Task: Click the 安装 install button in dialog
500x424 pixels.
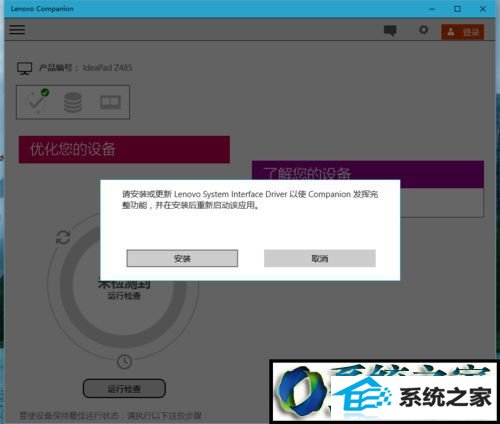Action: pyautogui.click(x=182, y=258)
